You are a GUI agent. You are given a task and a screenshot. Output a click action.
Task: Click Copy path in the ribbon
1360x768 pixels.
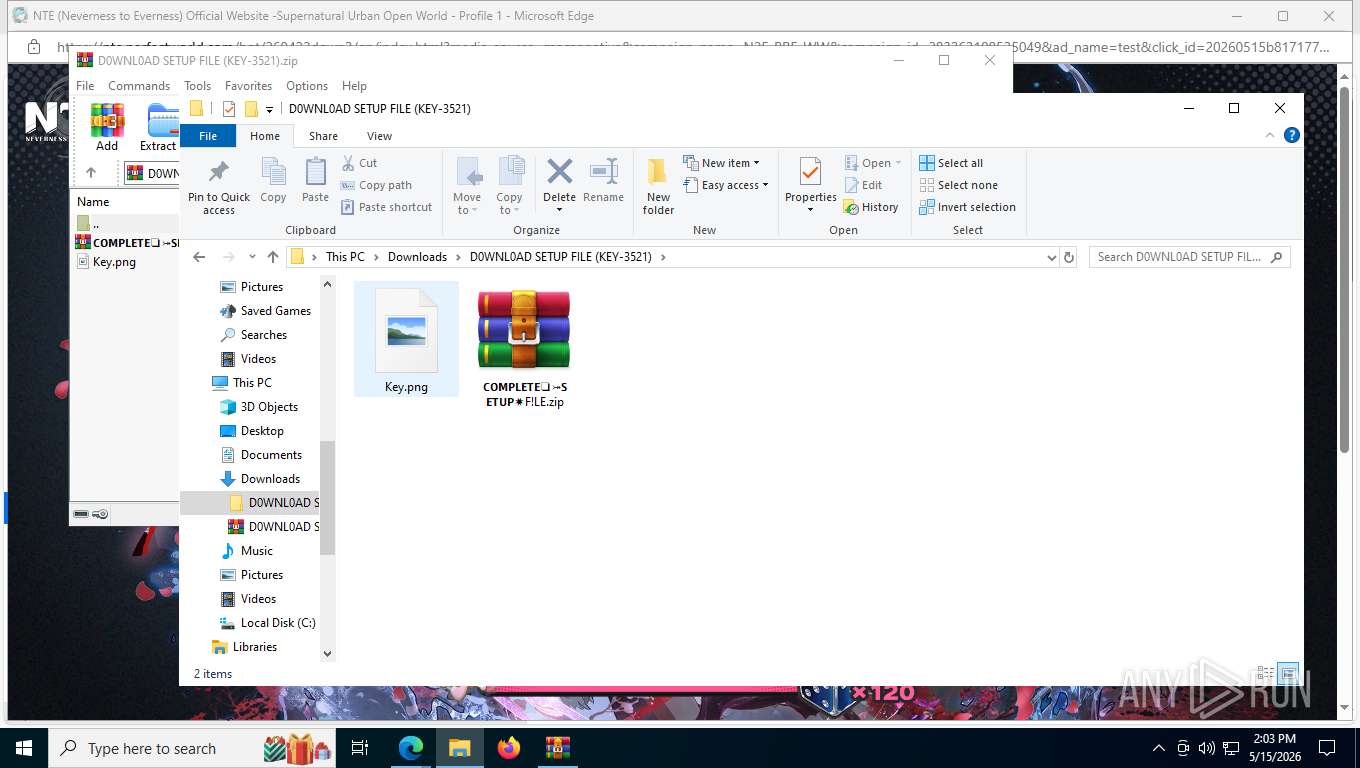click(376, 185)
